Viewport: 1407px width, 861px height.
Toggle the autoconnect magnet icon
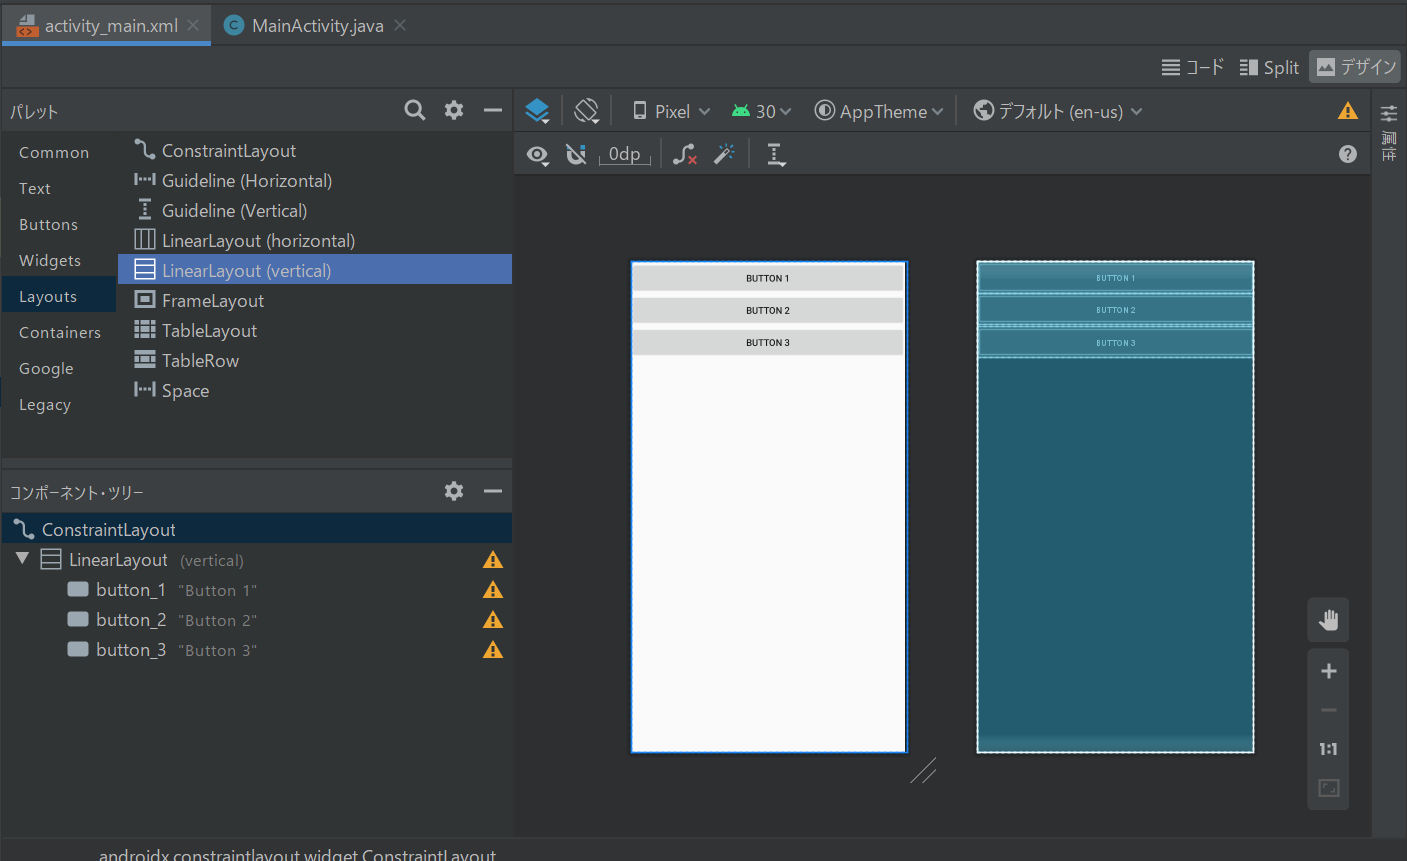[x=576, y=154]
